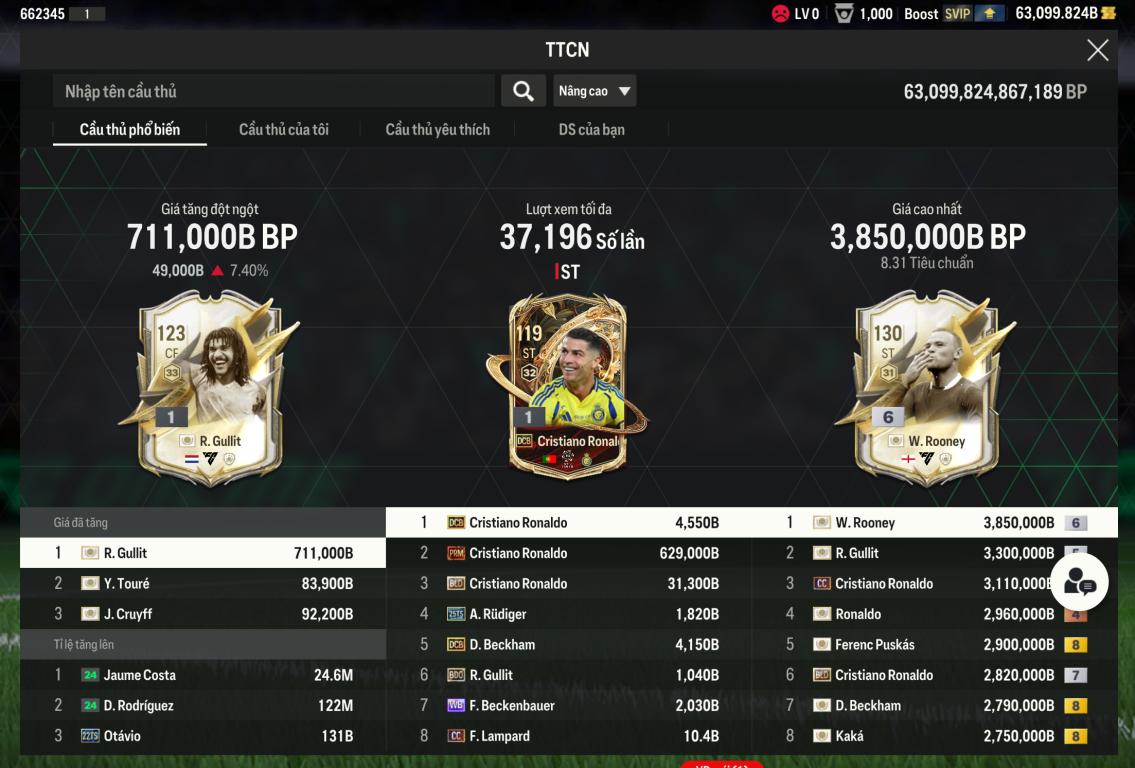Expand the Nâng cao dropdown

(x=594, y=91)
